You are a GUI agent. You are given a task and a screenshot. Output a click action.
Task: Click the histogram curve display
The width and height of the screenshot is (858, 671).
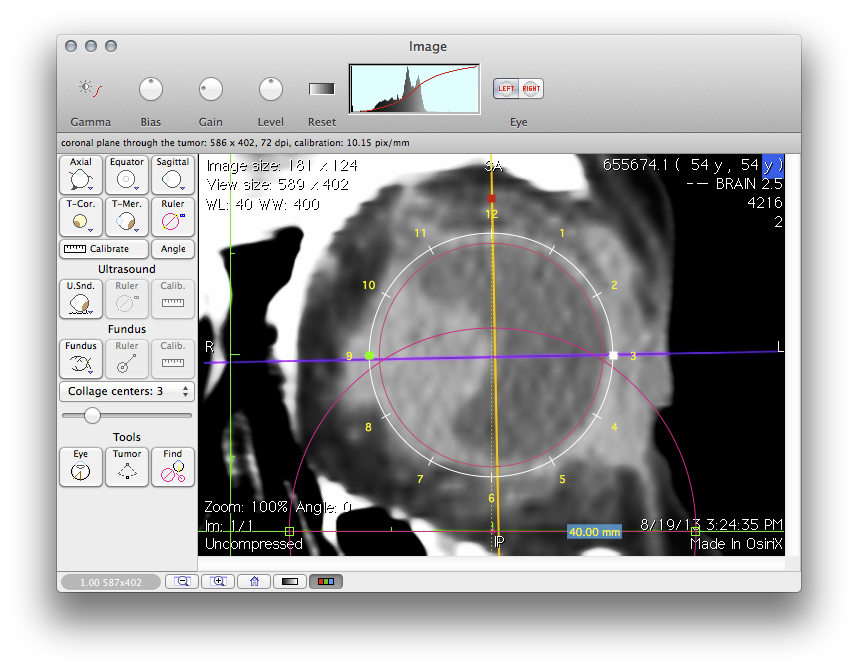pyautogui.click(x=414, y=89)
